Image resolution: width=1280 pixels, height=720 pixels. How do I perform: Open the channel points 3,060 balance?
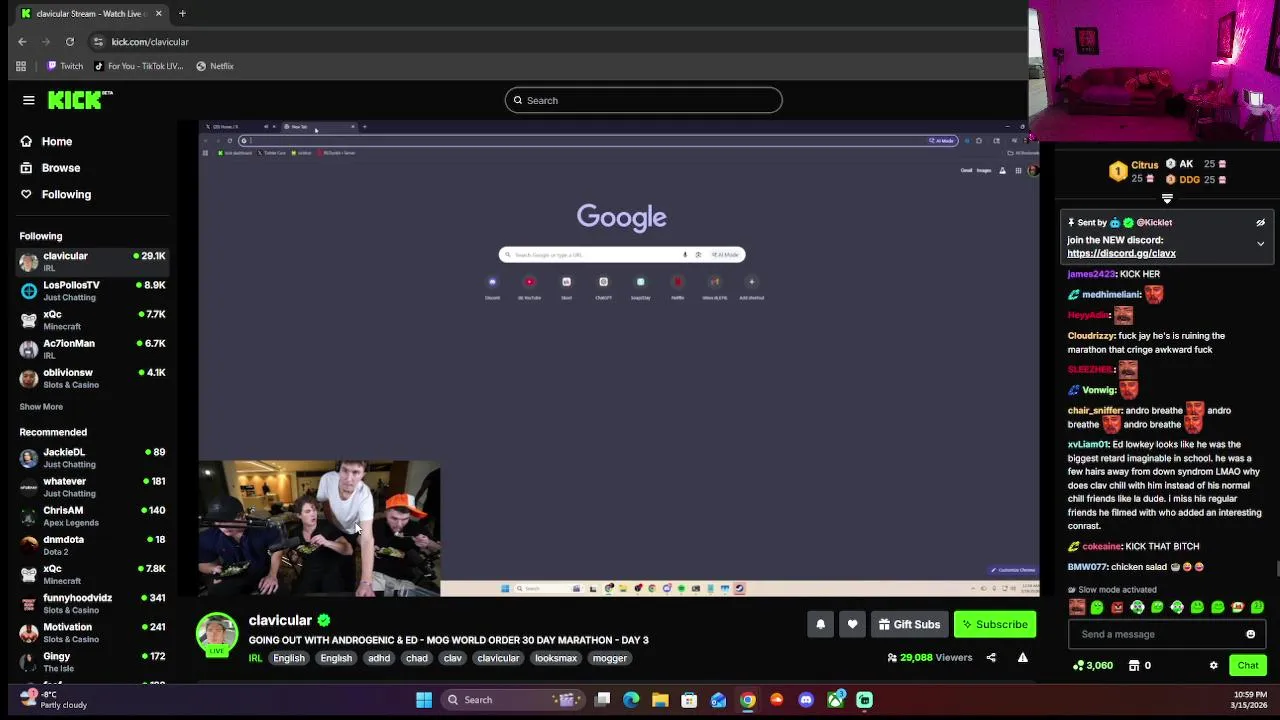click(x=1092, y=665)
